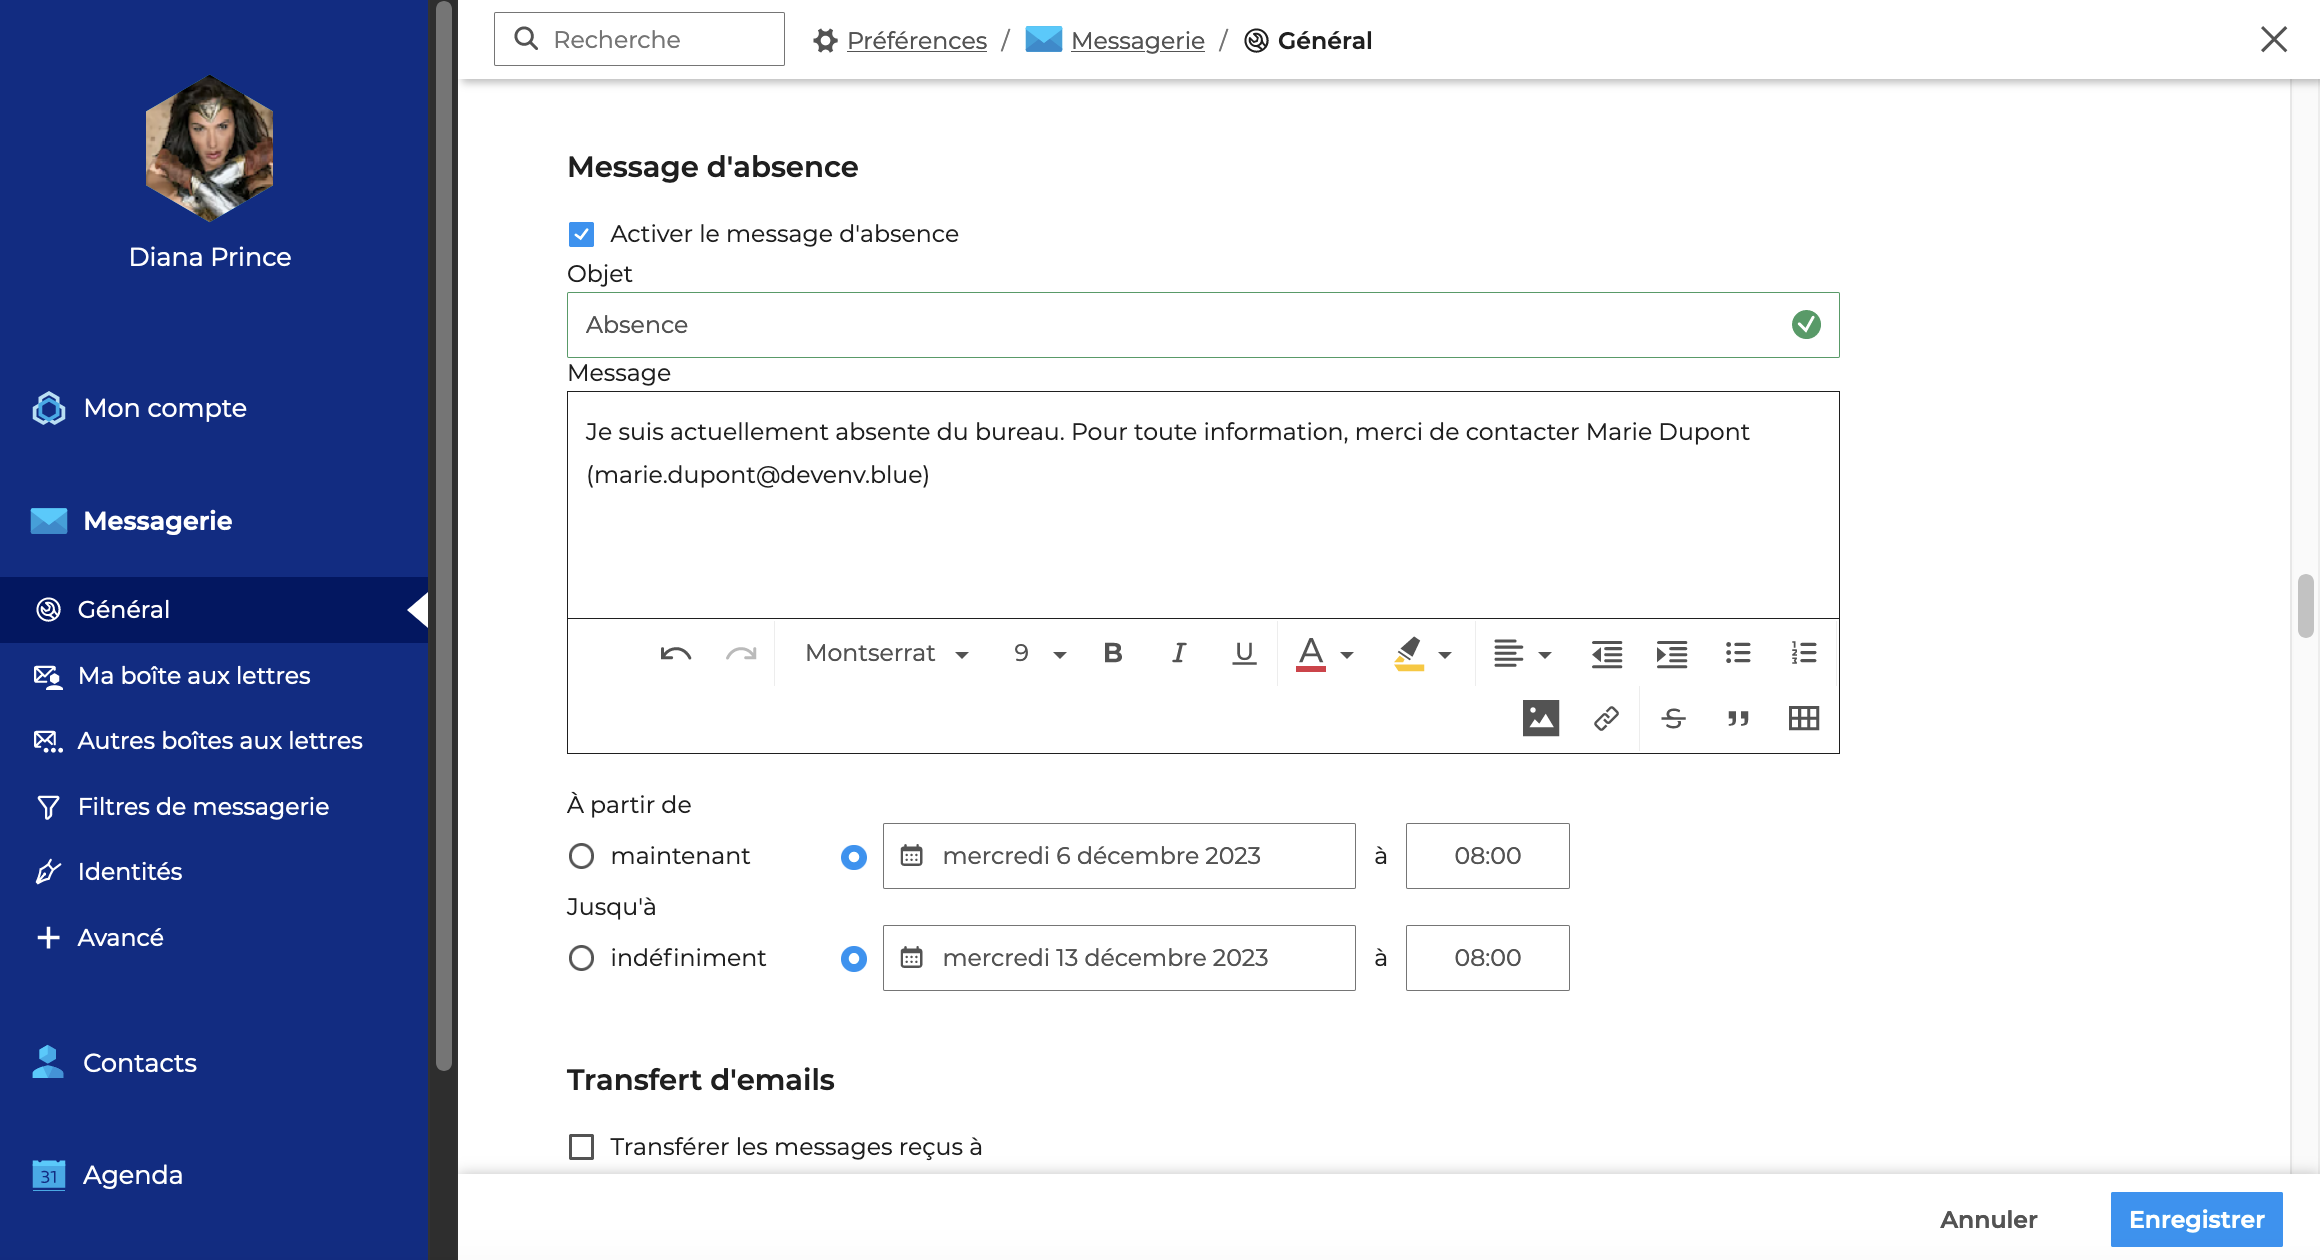Choose the indéfiniment radio option
The width and height of the screenshot is (2320, 1260).
click(x=581, y=958)
